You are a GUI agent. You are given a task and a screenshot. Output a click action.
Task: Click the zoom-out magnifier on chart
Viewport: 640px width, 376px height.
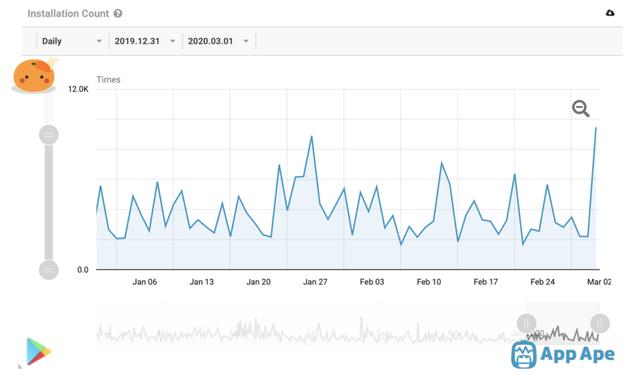tap(580, 109)
